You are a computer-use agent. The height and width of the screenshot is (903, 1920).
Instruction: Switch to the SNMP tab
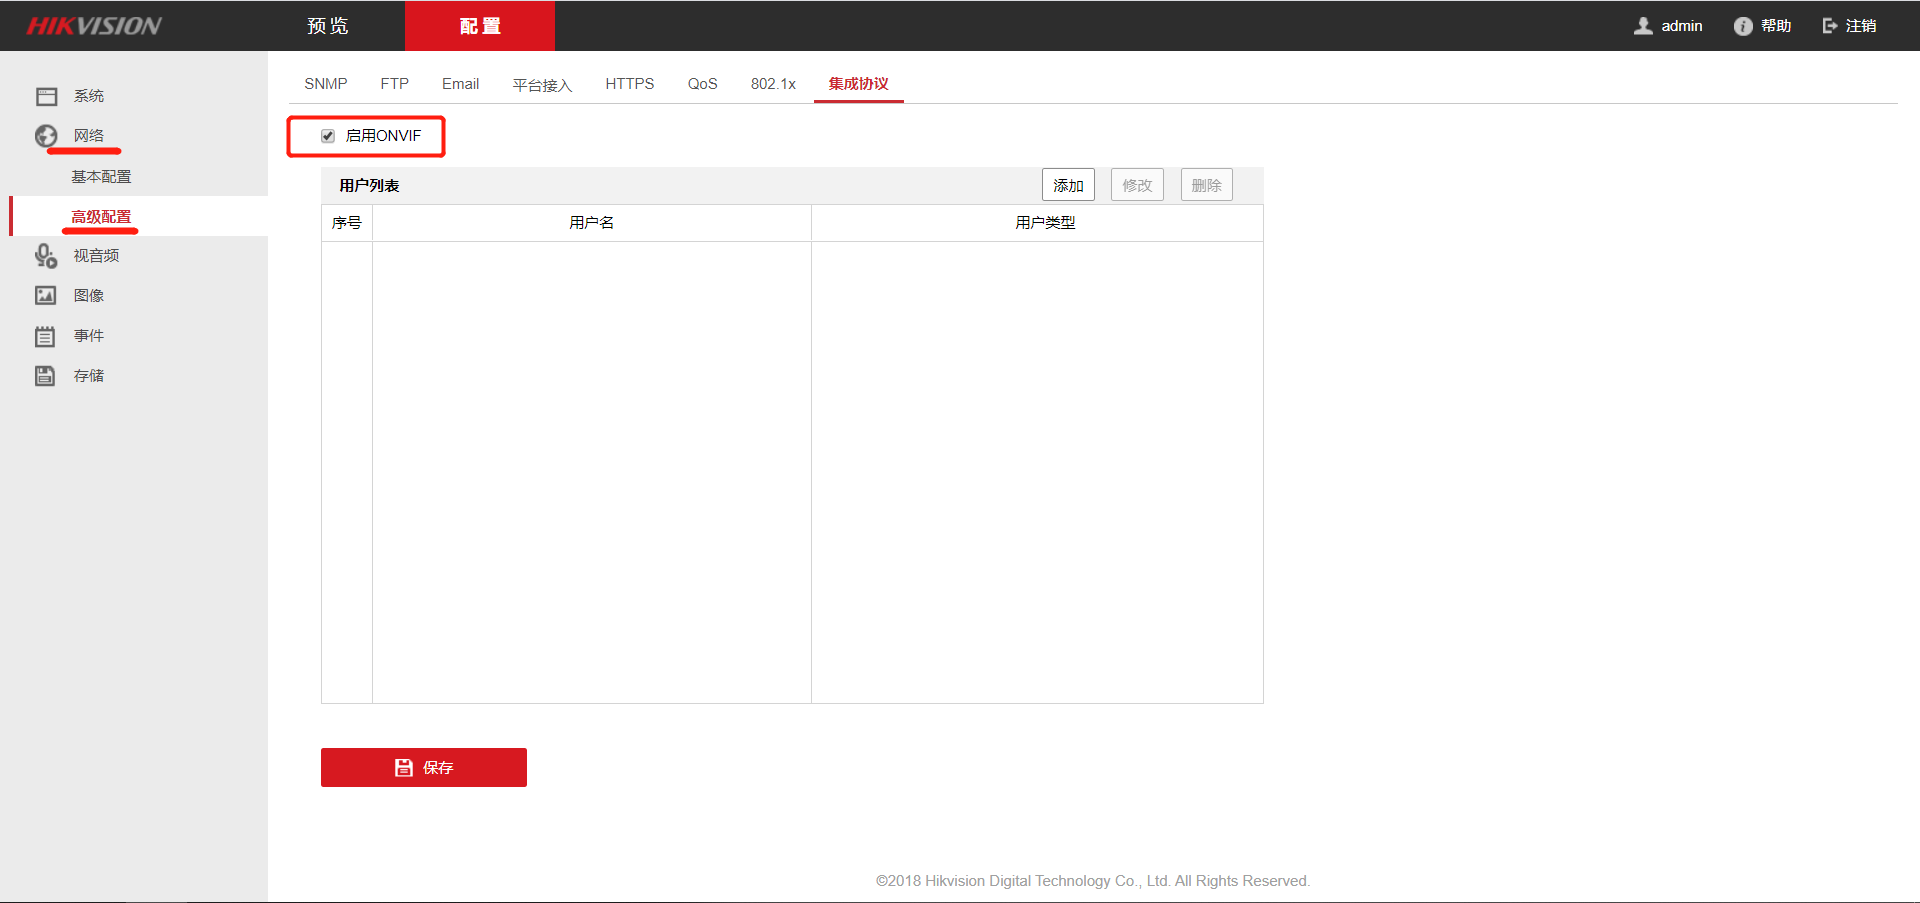coord(326,84)
